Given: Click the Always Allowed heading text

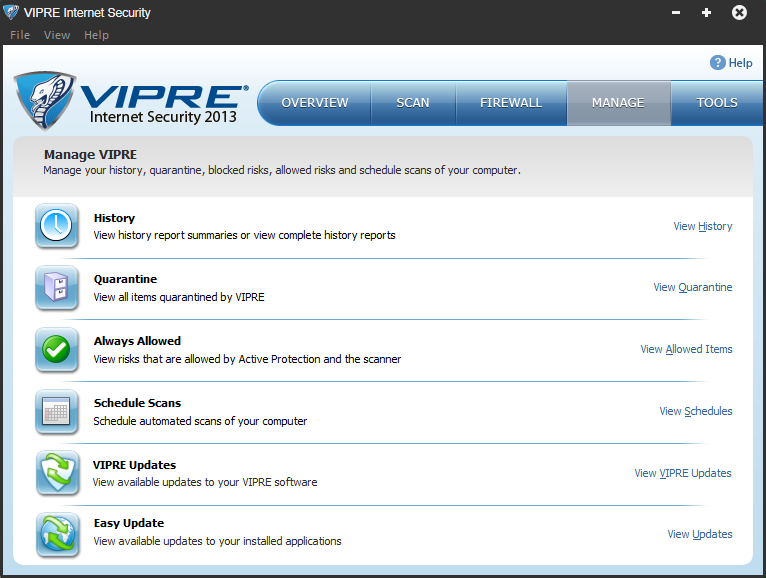Looking at the screenshot, I should point(137,341).
